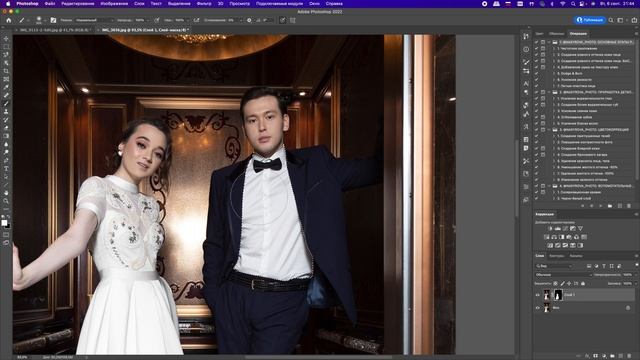
Task: Select the Move tool
Action: pos(6,39)
